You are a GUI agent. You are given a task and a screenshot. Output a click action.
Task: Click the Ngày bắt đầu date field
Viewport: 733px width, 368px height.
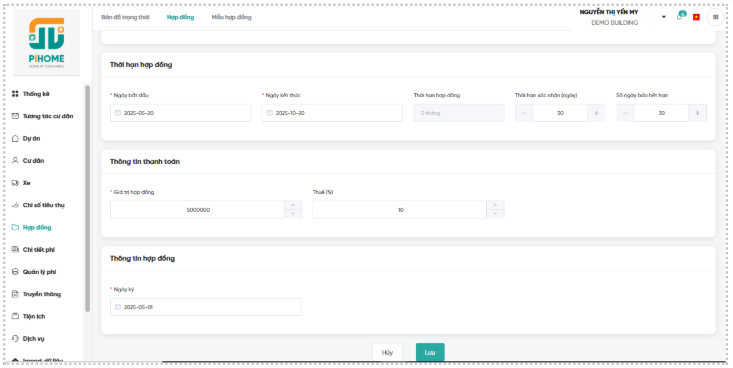coord(180,113)
